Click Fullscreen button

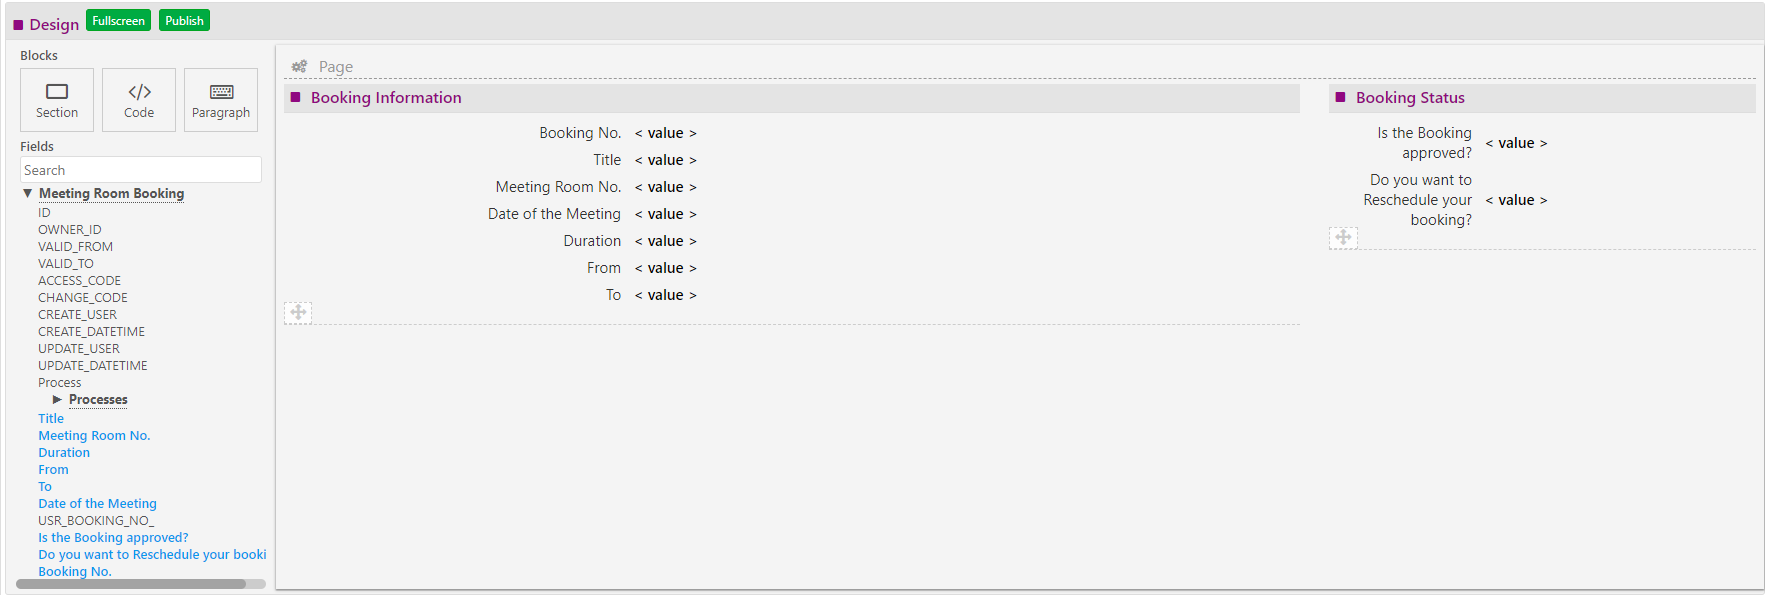click(118, 19)
